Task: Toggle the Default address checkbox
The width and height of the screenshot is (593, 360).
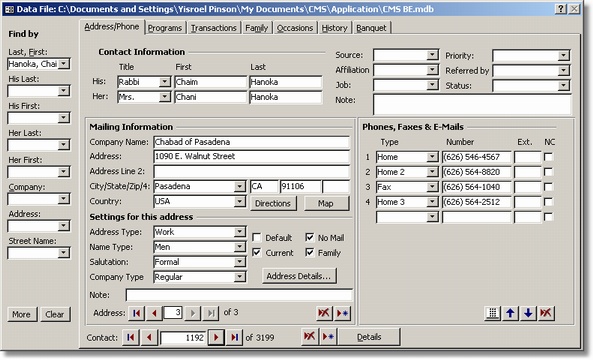Action: 256,237
